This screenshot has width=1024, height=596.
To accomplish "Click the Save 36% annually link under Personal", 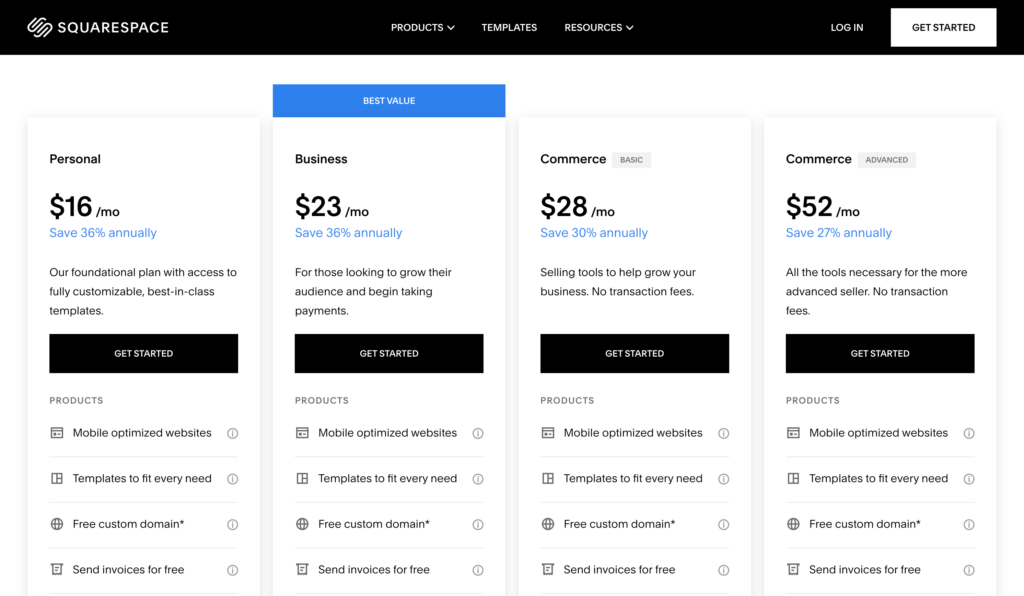I will point(103,232).
